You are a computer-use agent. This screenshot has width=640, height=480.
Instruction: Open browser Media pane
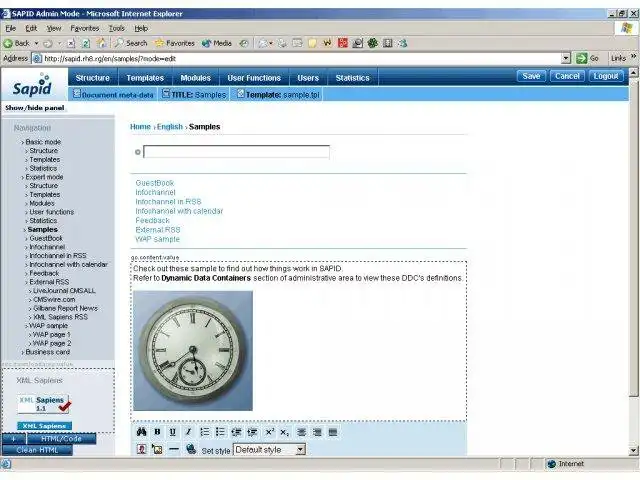217,43
